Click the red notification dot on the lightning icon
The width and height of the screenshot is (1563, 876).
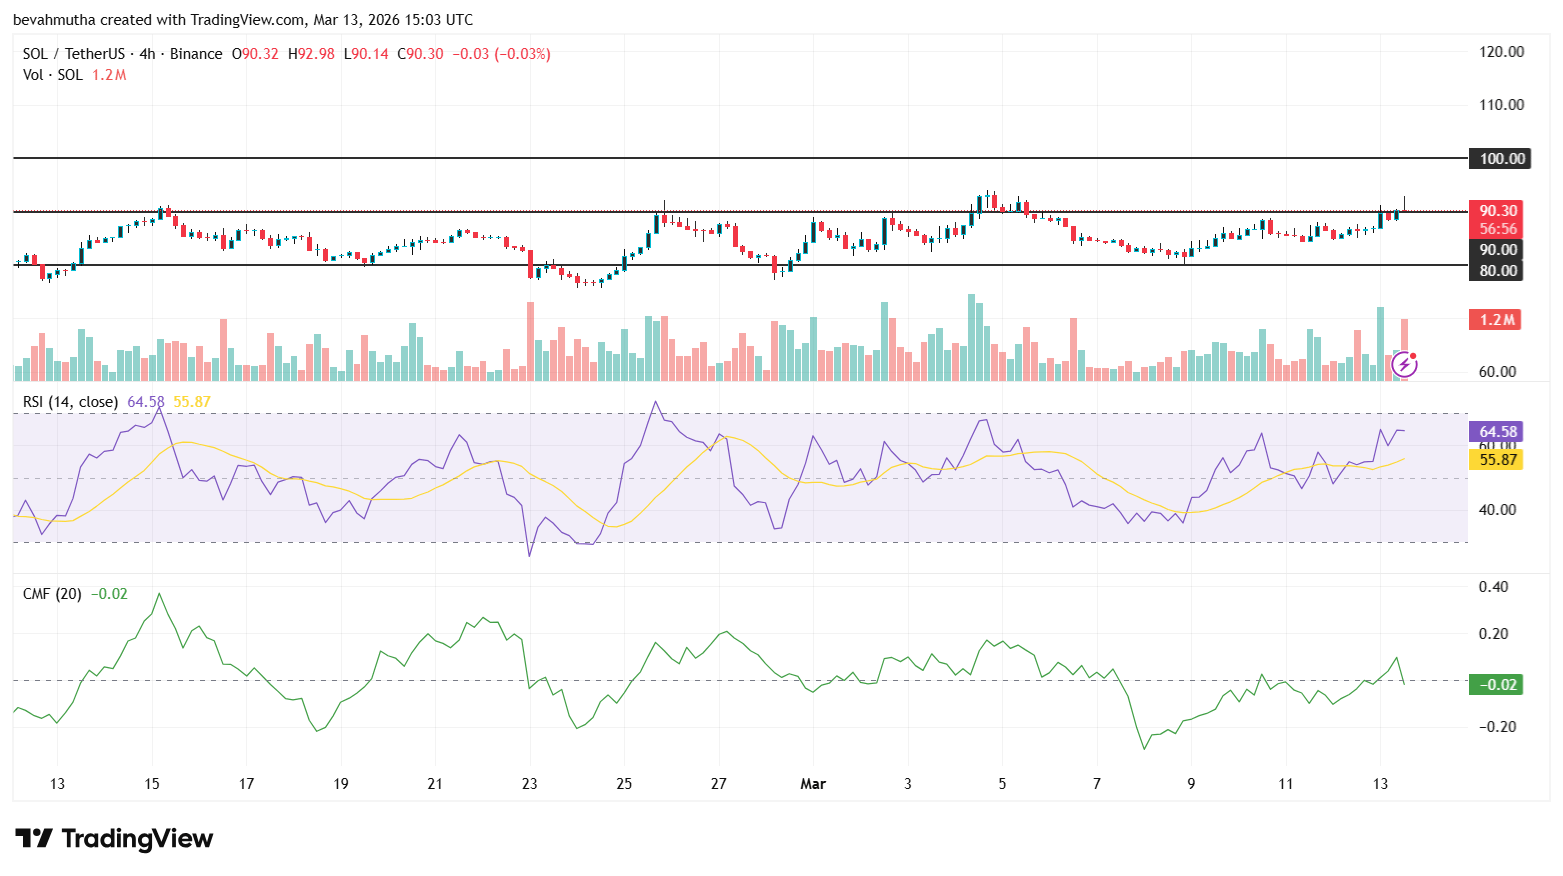[1415, 357]
